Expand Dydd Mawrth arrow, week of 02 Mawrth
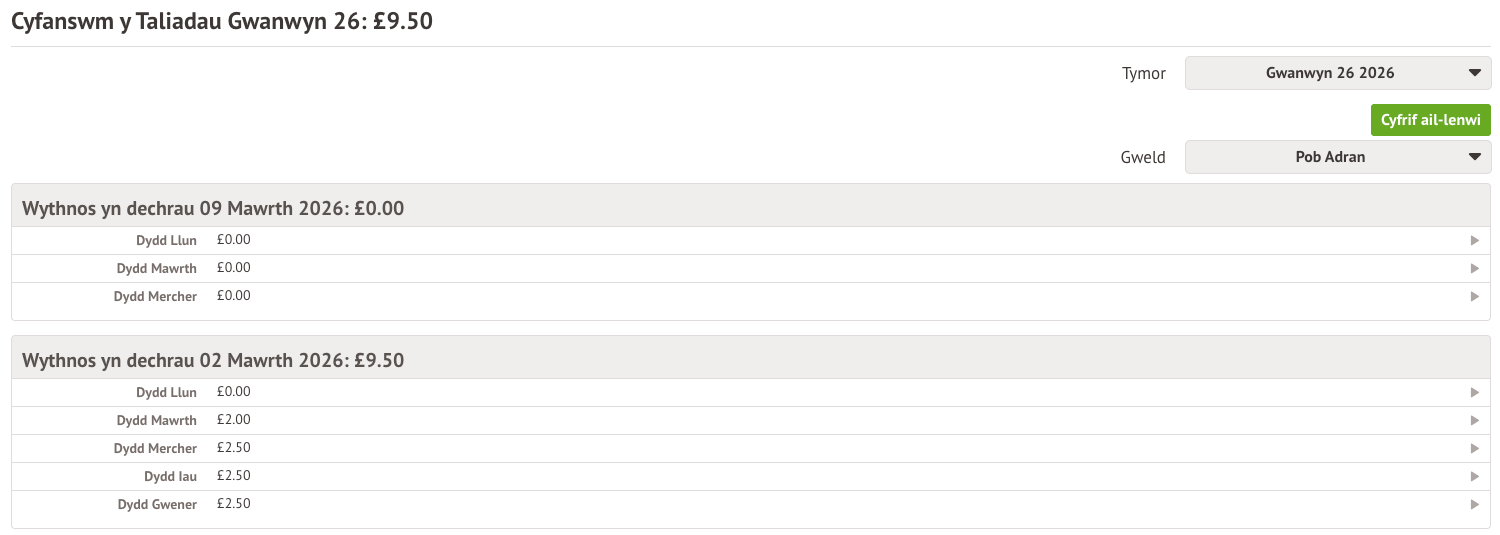The image size is (1500, 535). (1474, 421)
